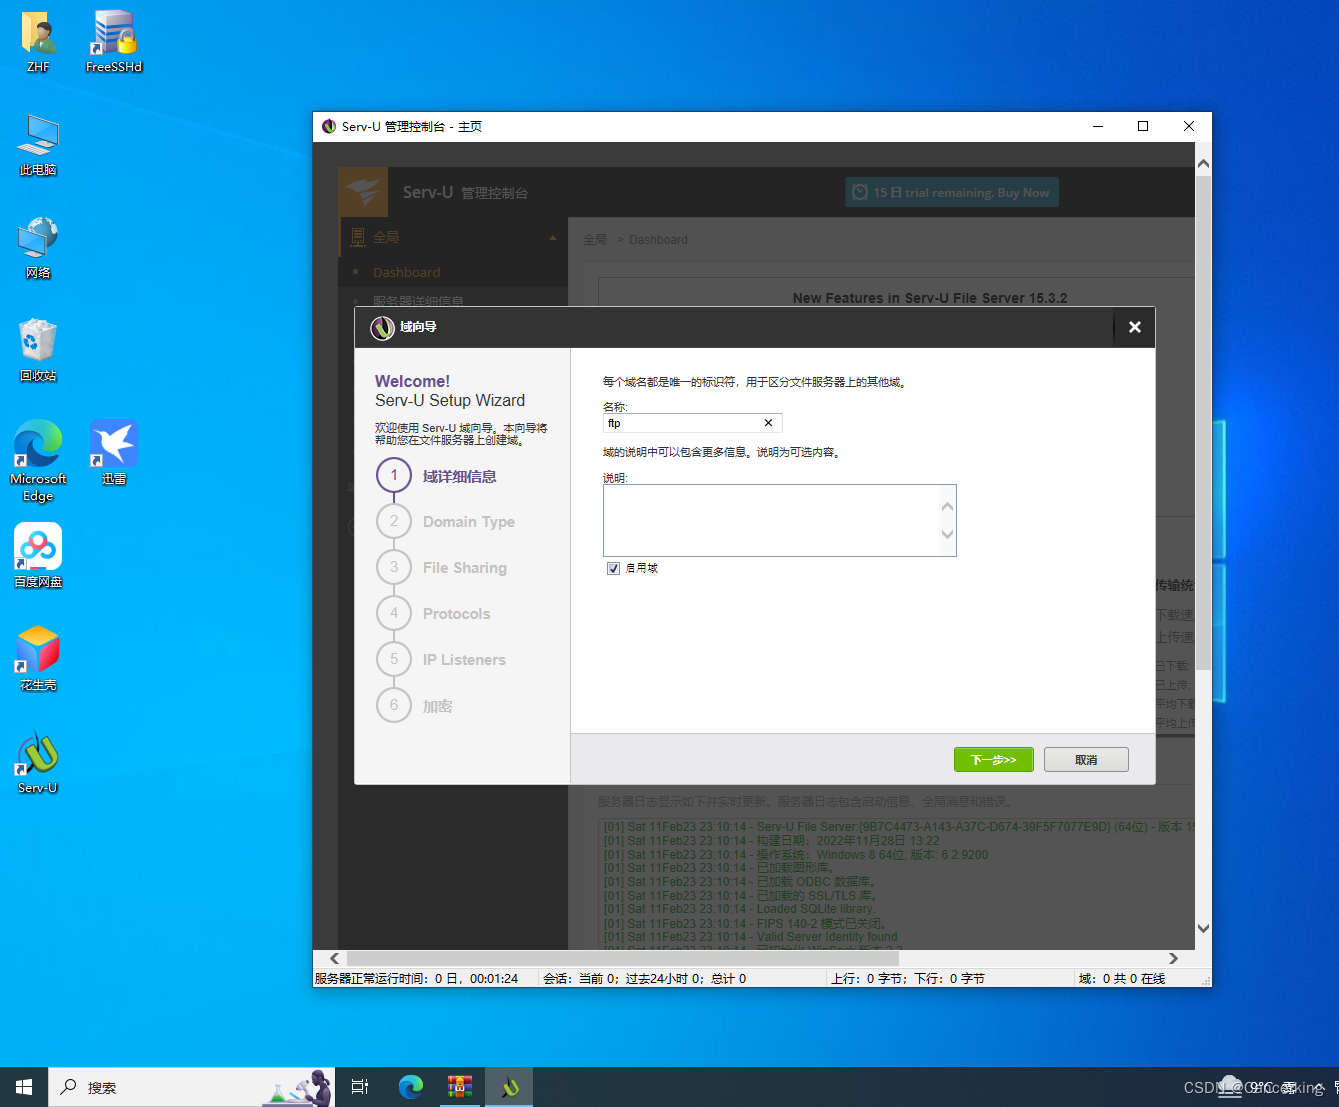
Task: Click the Welcome! heading in wizard
Action: coord(412,381)
